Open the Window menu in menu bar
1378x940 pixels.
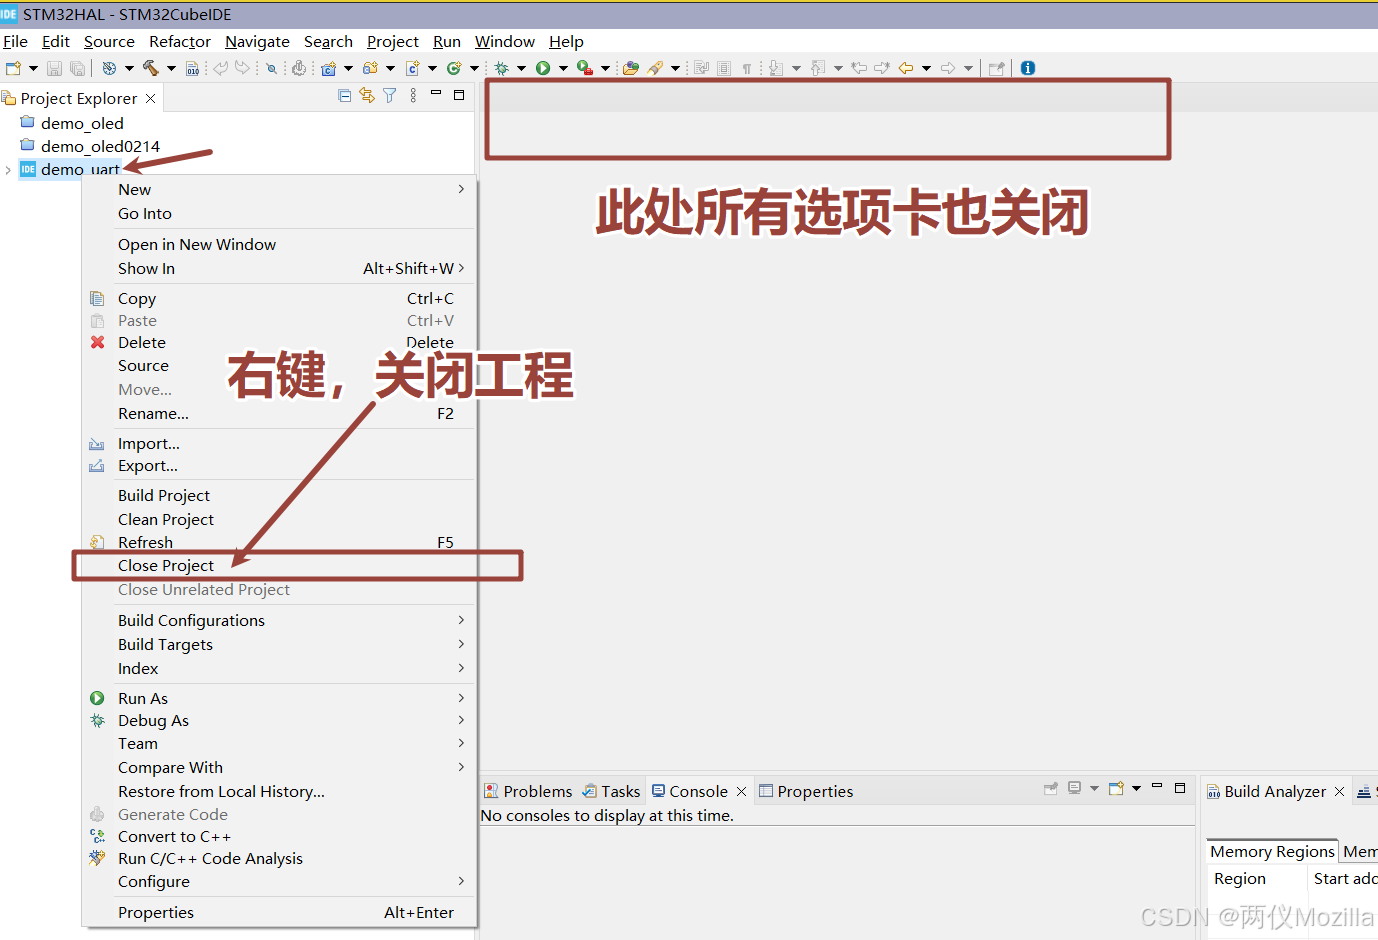point(504,41)
